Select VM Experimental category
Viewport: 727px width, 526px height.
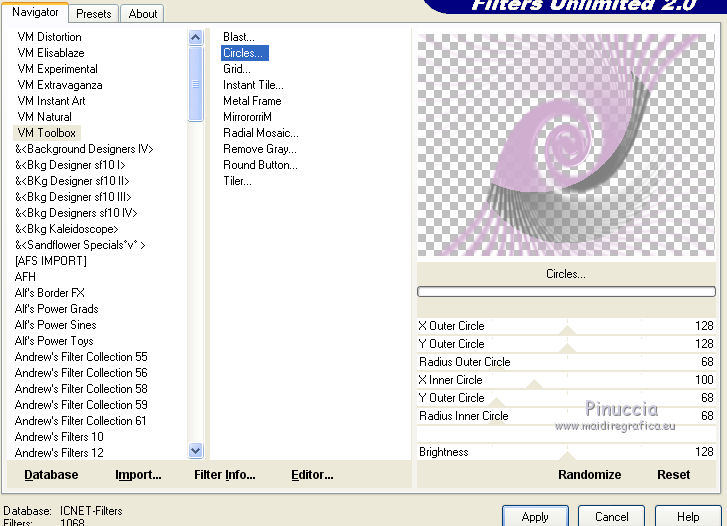click(x=57, y=69)
